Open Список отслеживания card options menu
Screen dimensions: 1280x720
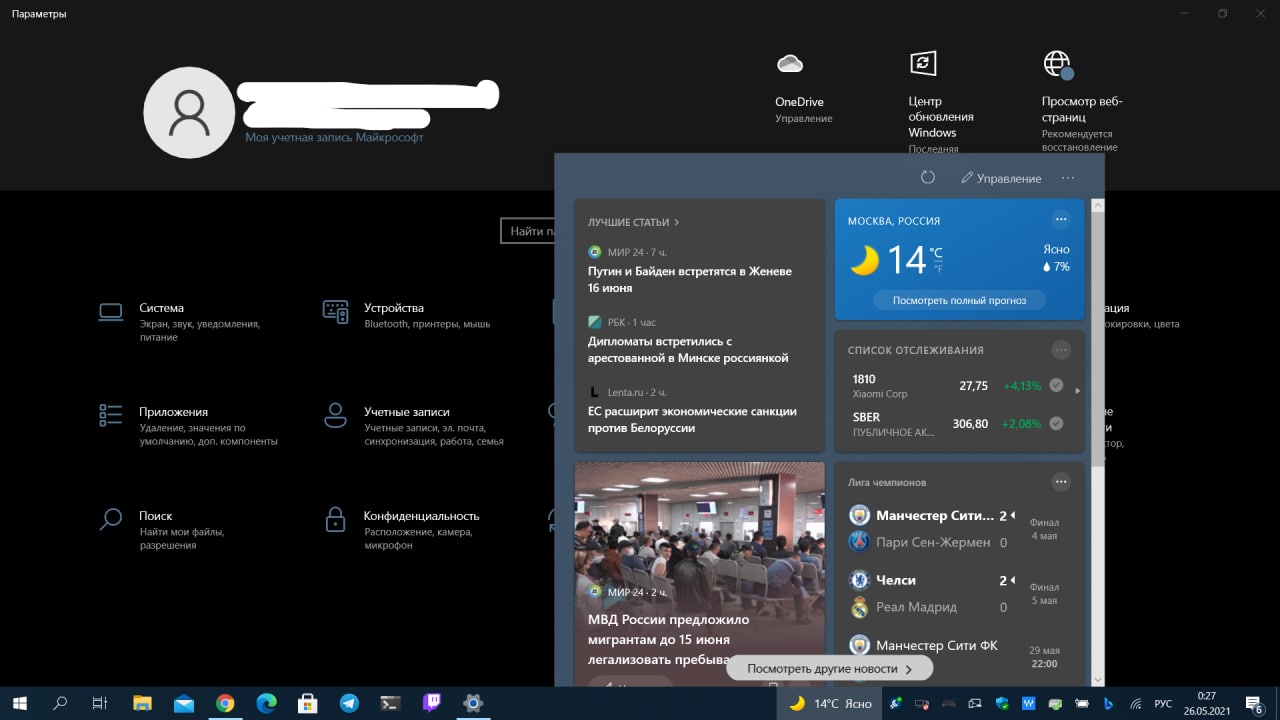click(x=1061, y=350)
